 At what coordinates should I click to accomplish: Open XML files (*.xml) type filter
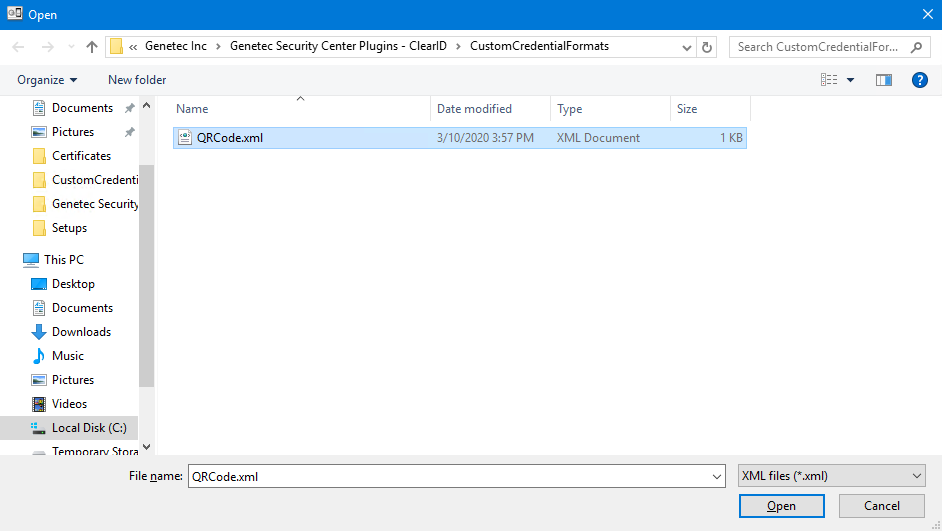(x=831, y=476)
